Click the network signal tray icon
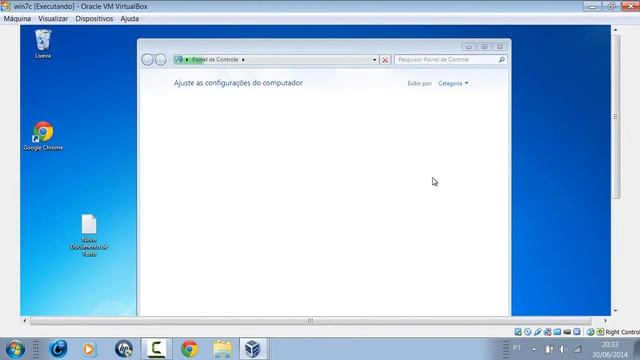640x360 pixels. [577, 349]
